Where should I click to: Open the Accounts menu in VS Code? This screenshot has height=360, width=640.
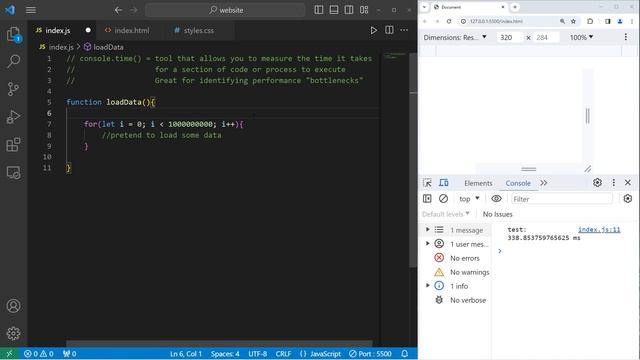pyautogui.click(x=13, y=306)
